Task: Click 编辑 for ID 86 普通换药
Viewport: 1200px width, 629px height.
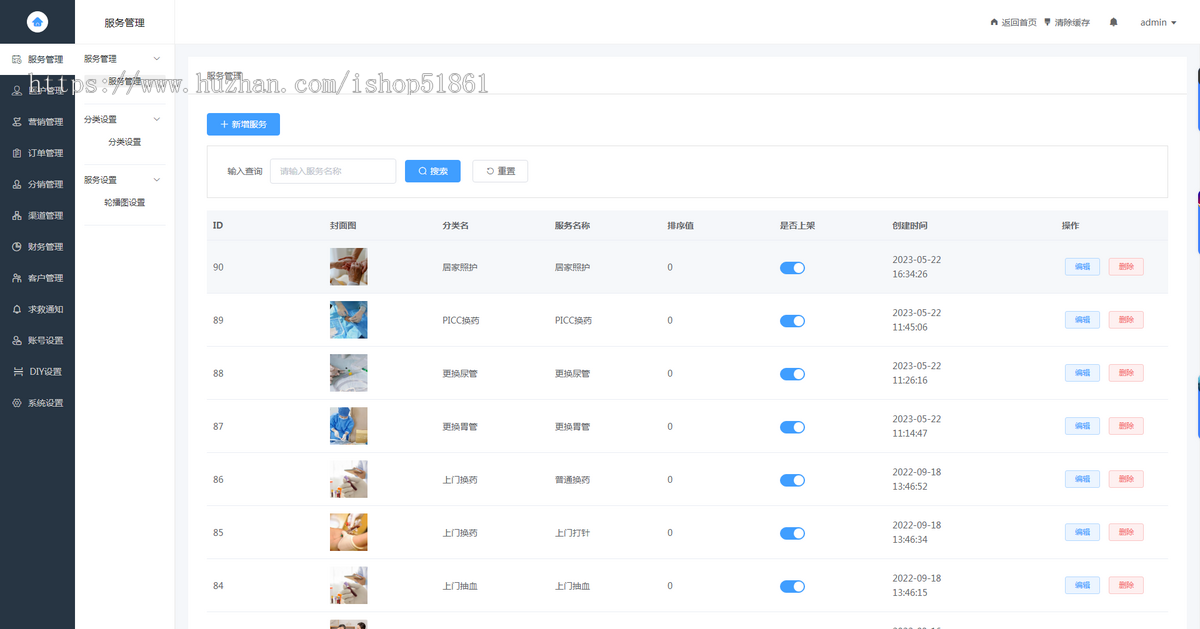Action: [1082, 479]
